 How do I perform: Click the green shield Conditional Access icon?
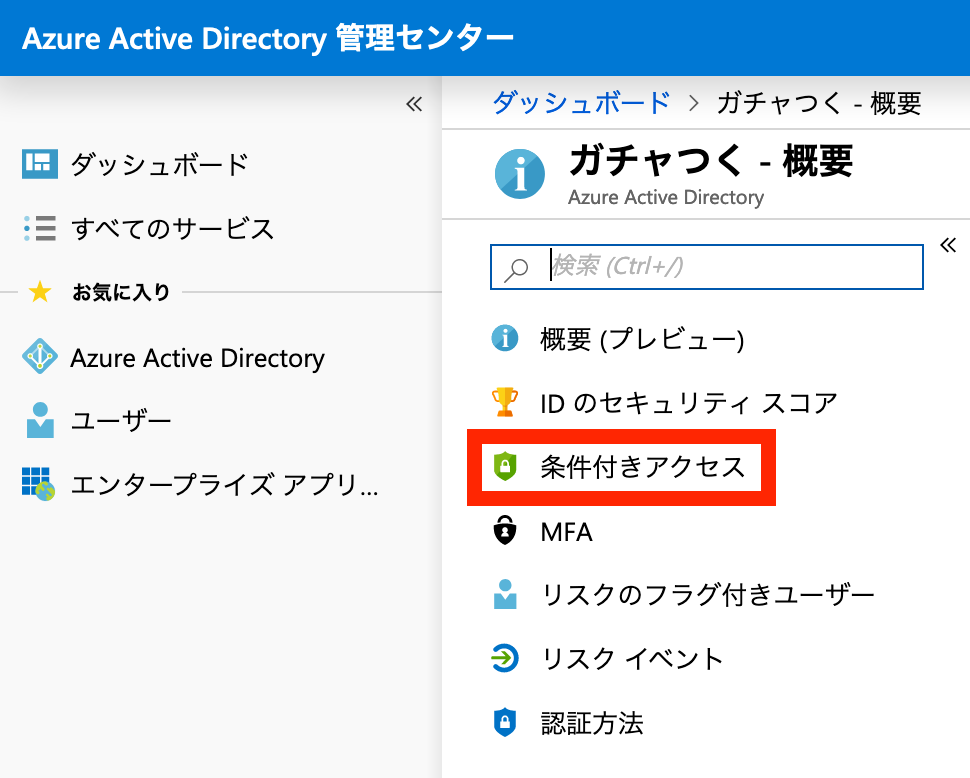(505, 466)
